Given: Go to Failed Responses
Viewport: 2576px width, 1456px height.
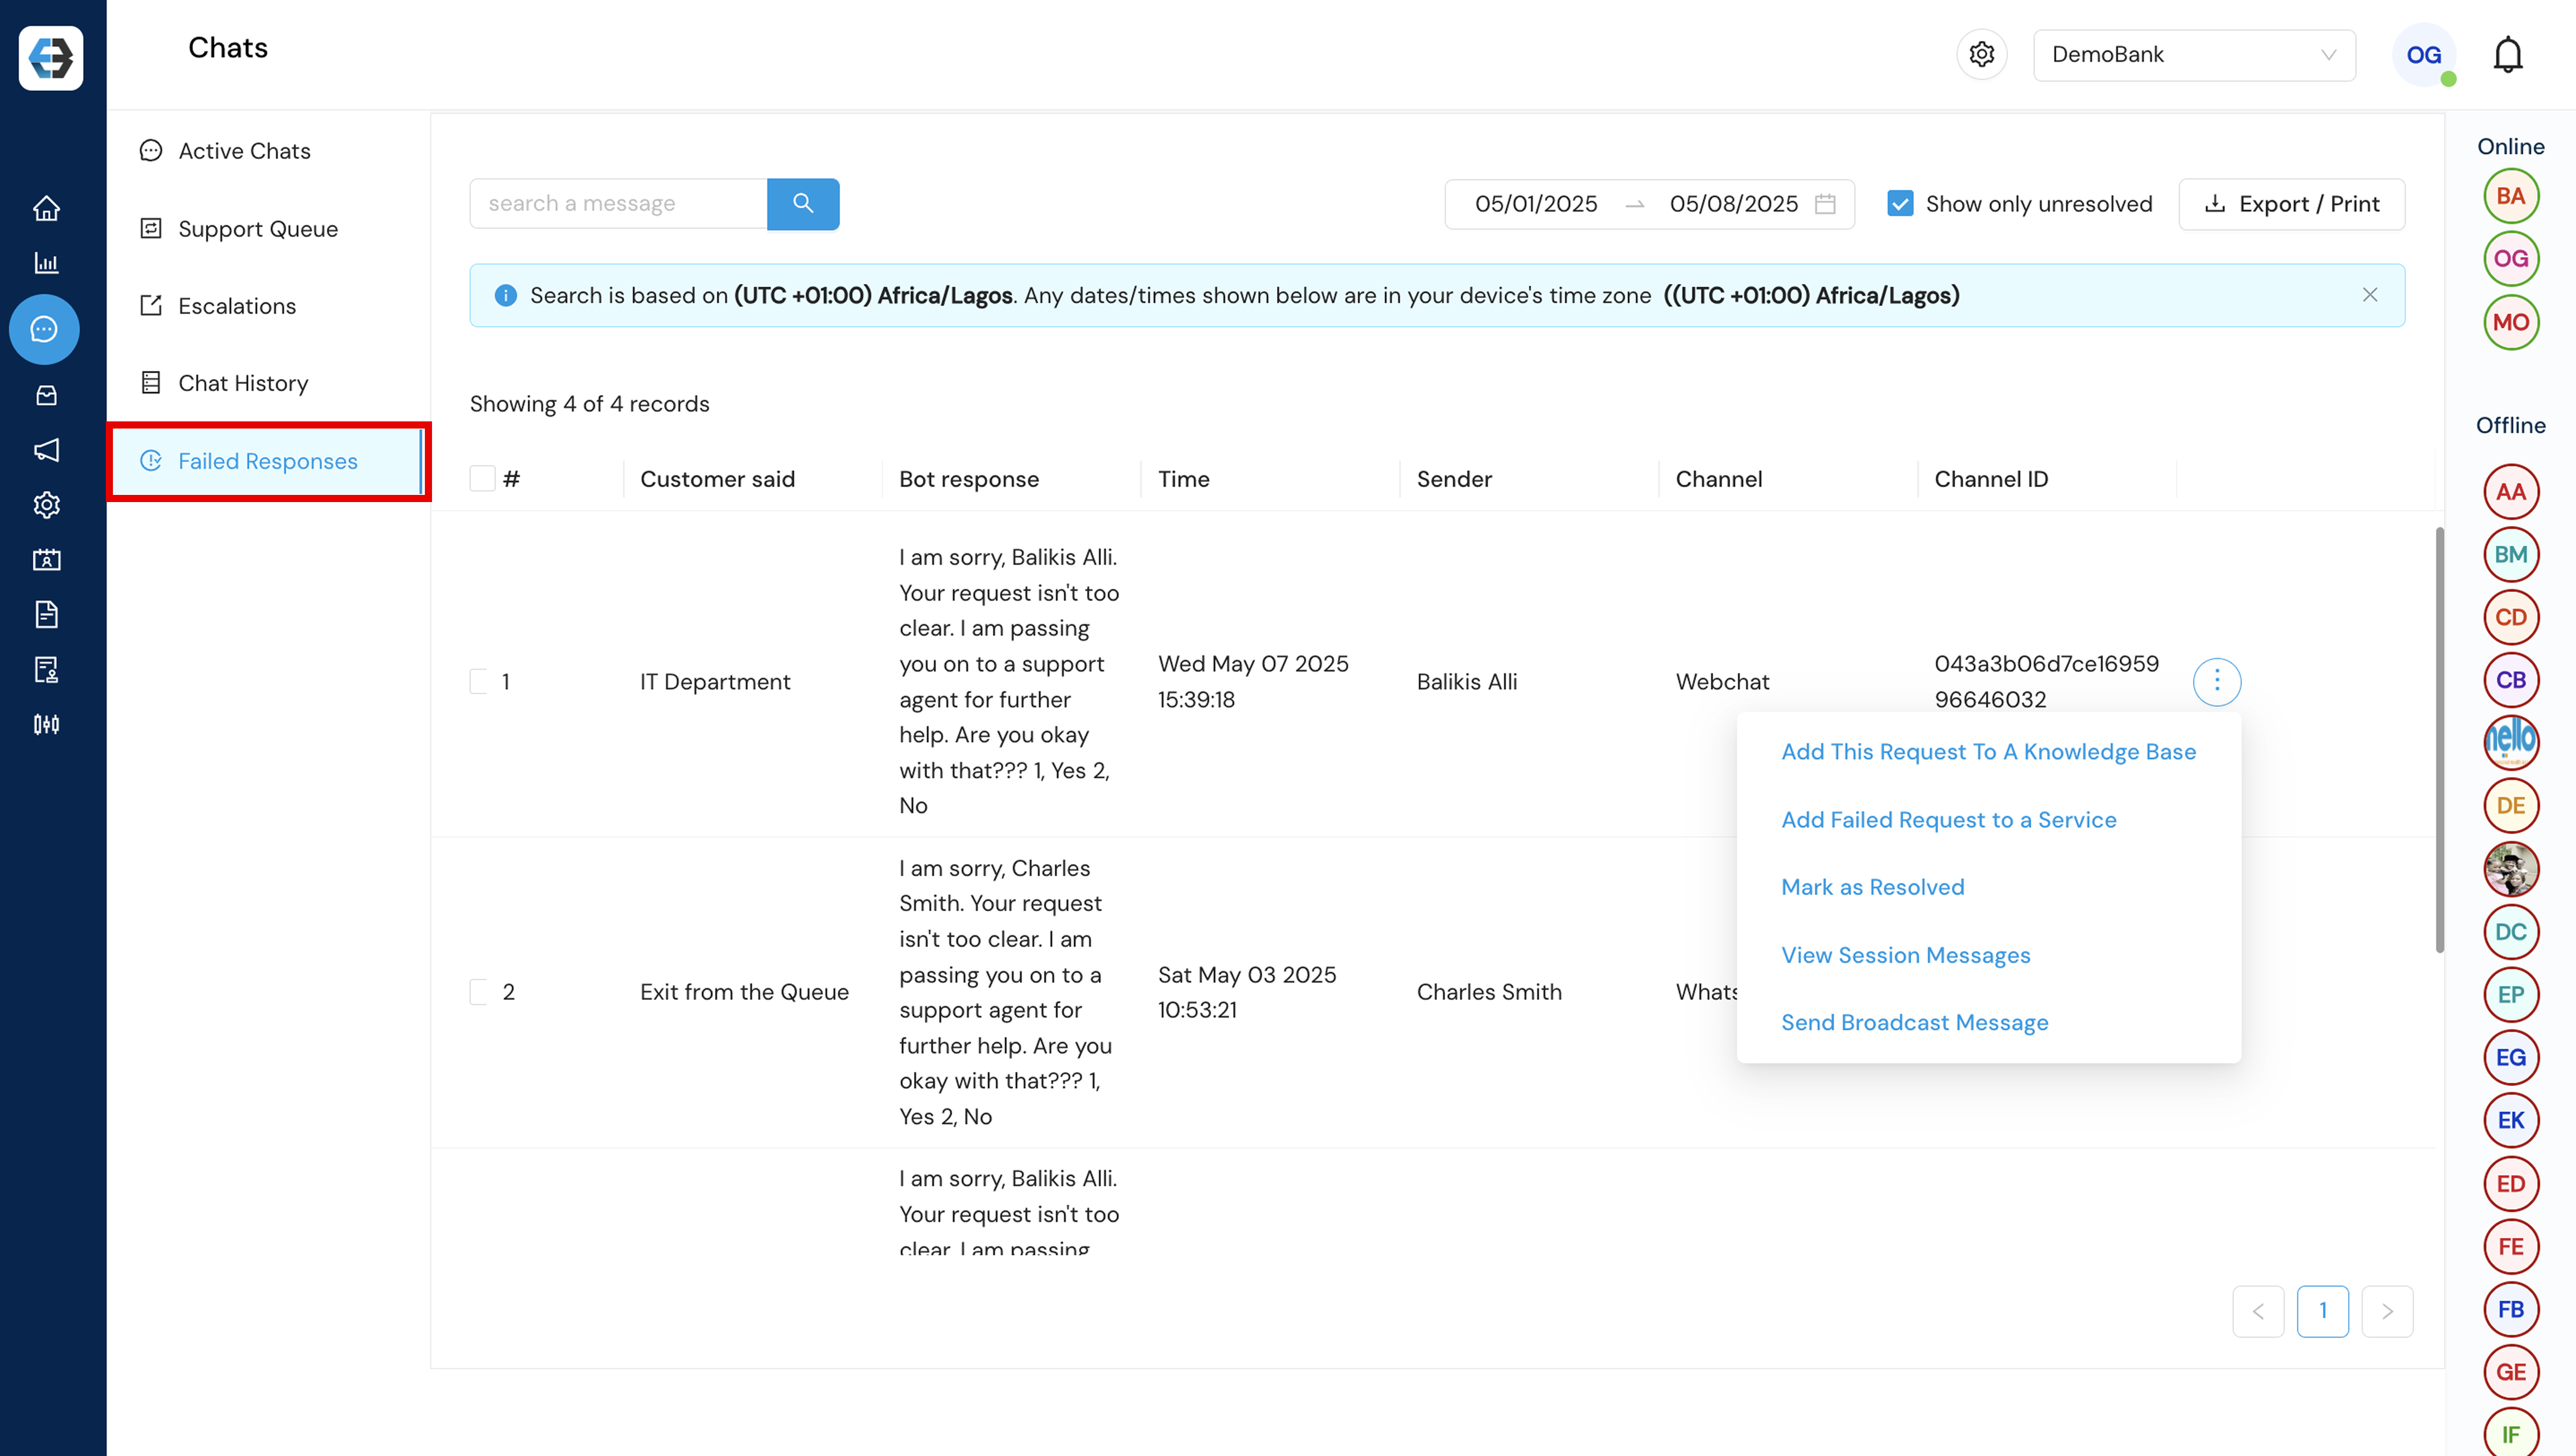Looking at the screenshot, I should click(x=267, y=461).
